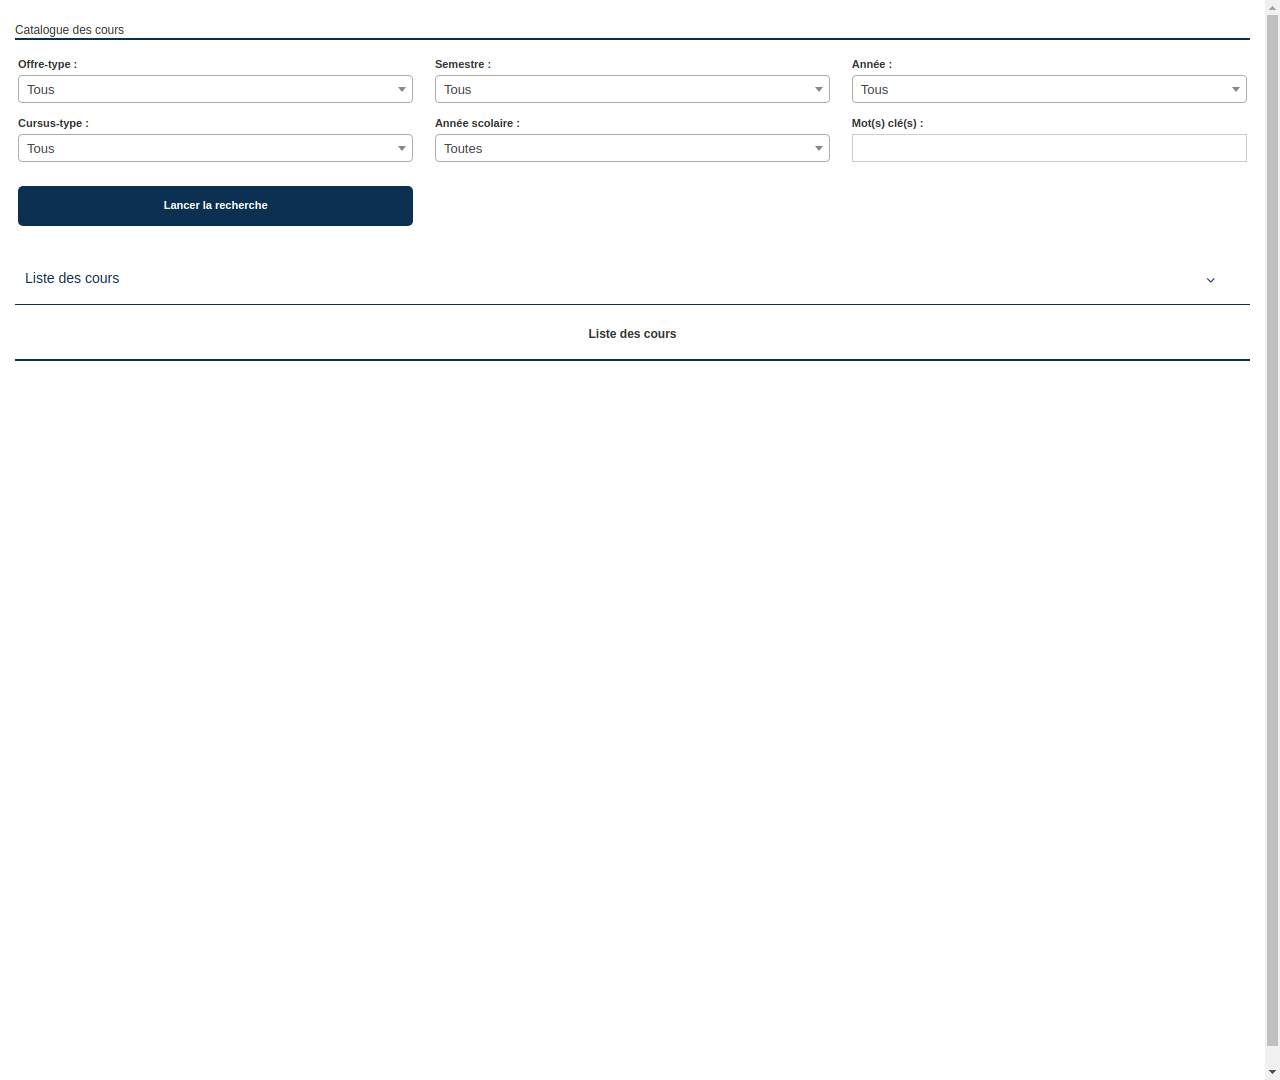Image resolution: width=1280 pixels, height=1080 pixels.
Task: Open the Cursus-type selector
Action: click(x=215, y=148)
